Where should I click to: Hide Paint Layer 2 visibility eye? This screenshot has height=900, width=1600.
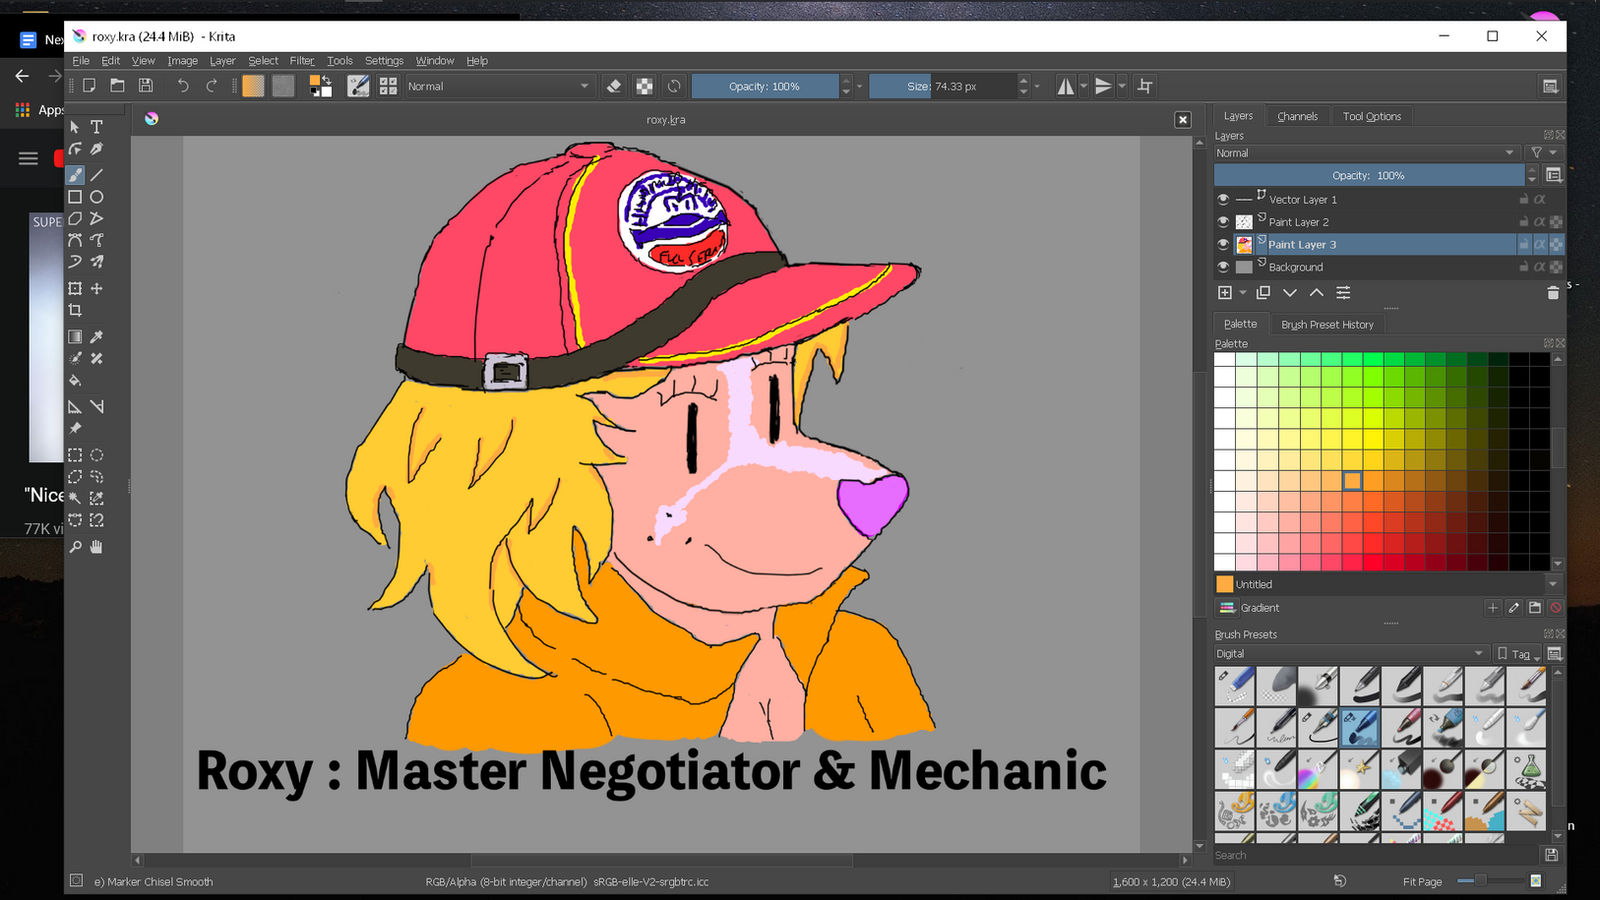[1223, 222]
